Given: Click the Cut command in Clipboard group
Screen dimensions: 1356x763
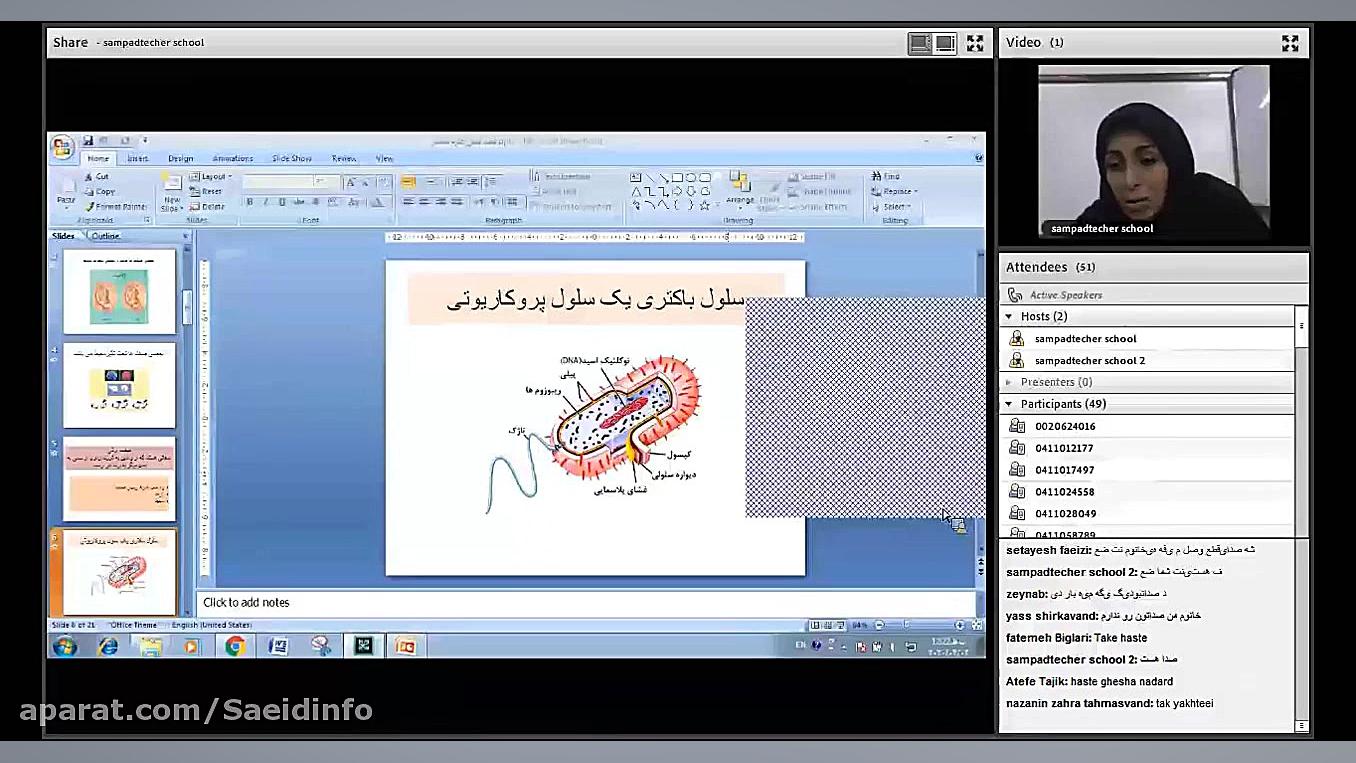Looking at the screenshot, I should tap(97, 177).
